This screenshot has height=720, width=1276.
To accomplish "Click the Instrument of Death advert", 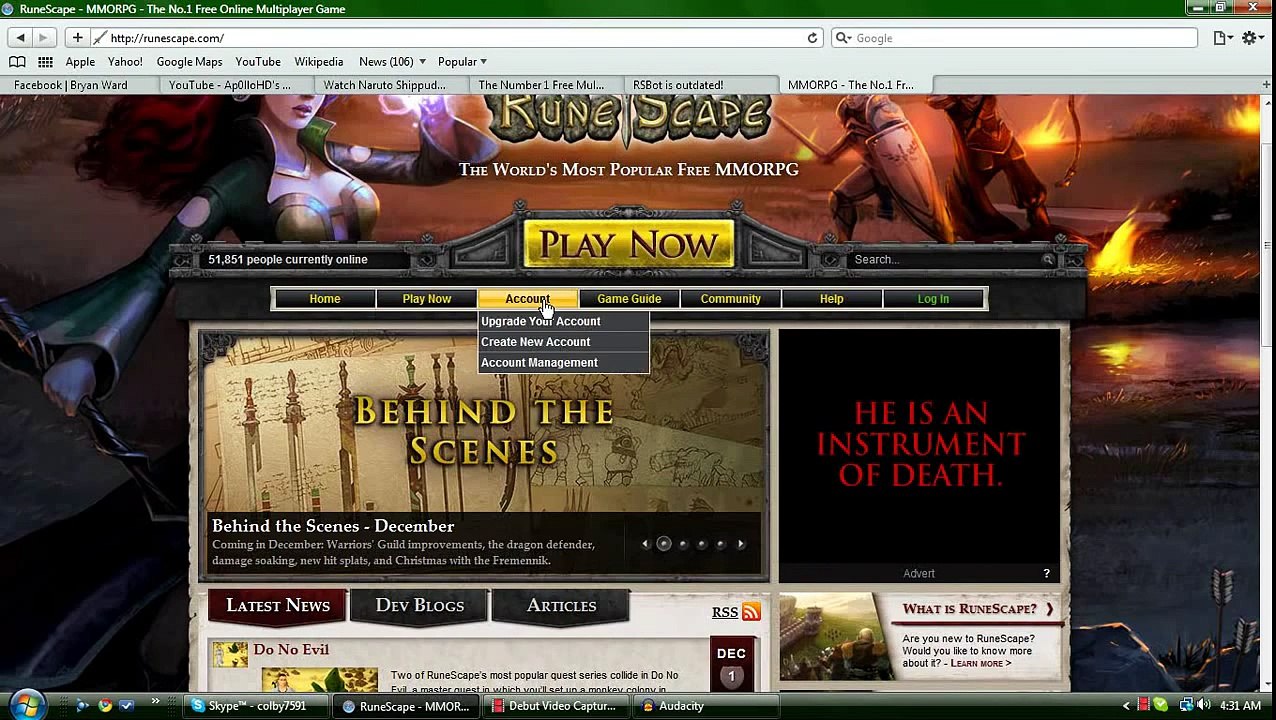I will (919, 447).
